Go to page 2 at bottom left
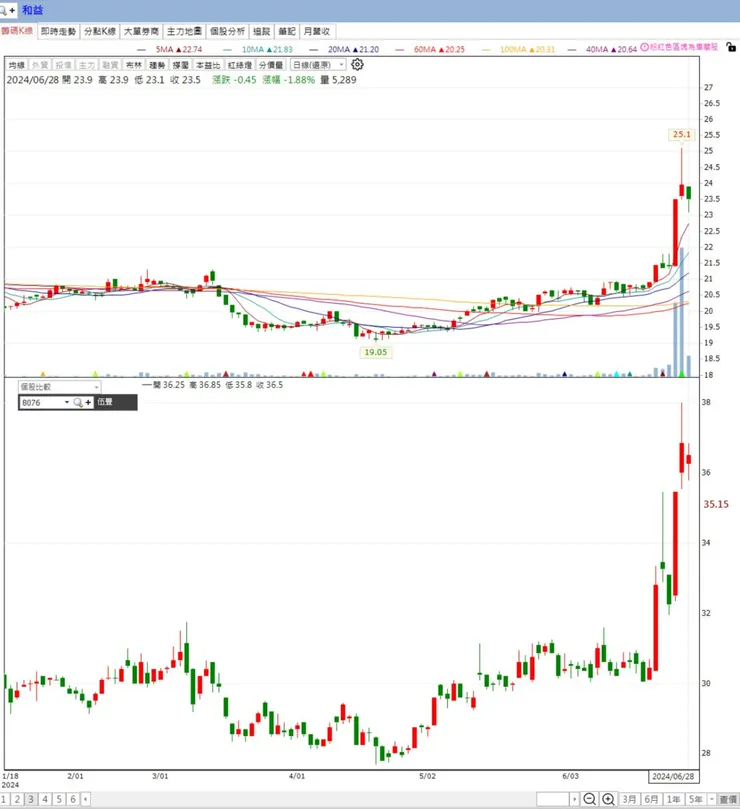Image resolution: width=740 pixels, height=809 pixels. 17,799
